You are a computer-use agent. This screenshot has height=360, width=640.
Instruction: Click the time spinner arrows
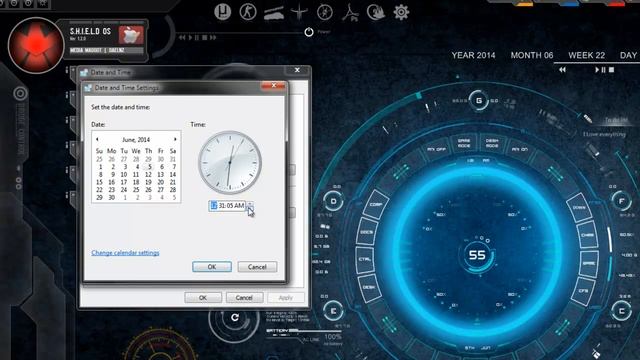(250, 206)
